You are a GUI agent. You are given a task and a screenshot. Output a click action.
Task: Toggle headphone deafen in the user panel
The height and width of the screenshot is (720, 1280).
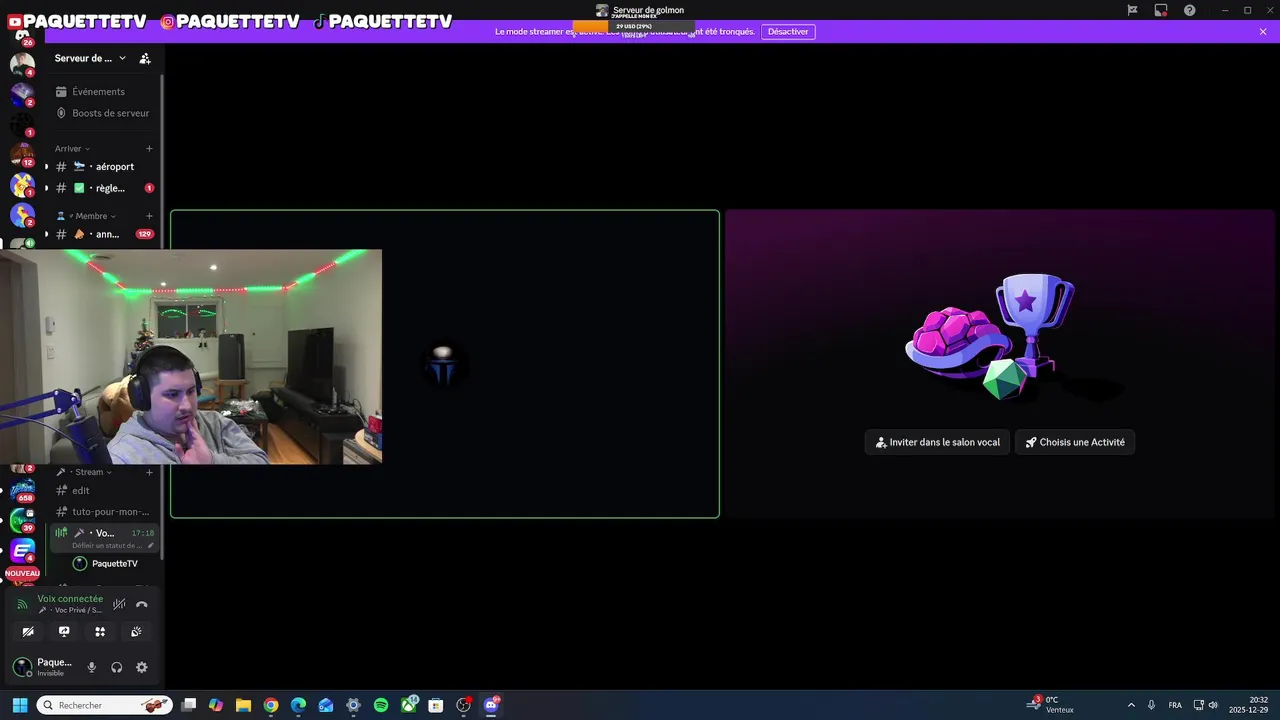tap(117, 668)
